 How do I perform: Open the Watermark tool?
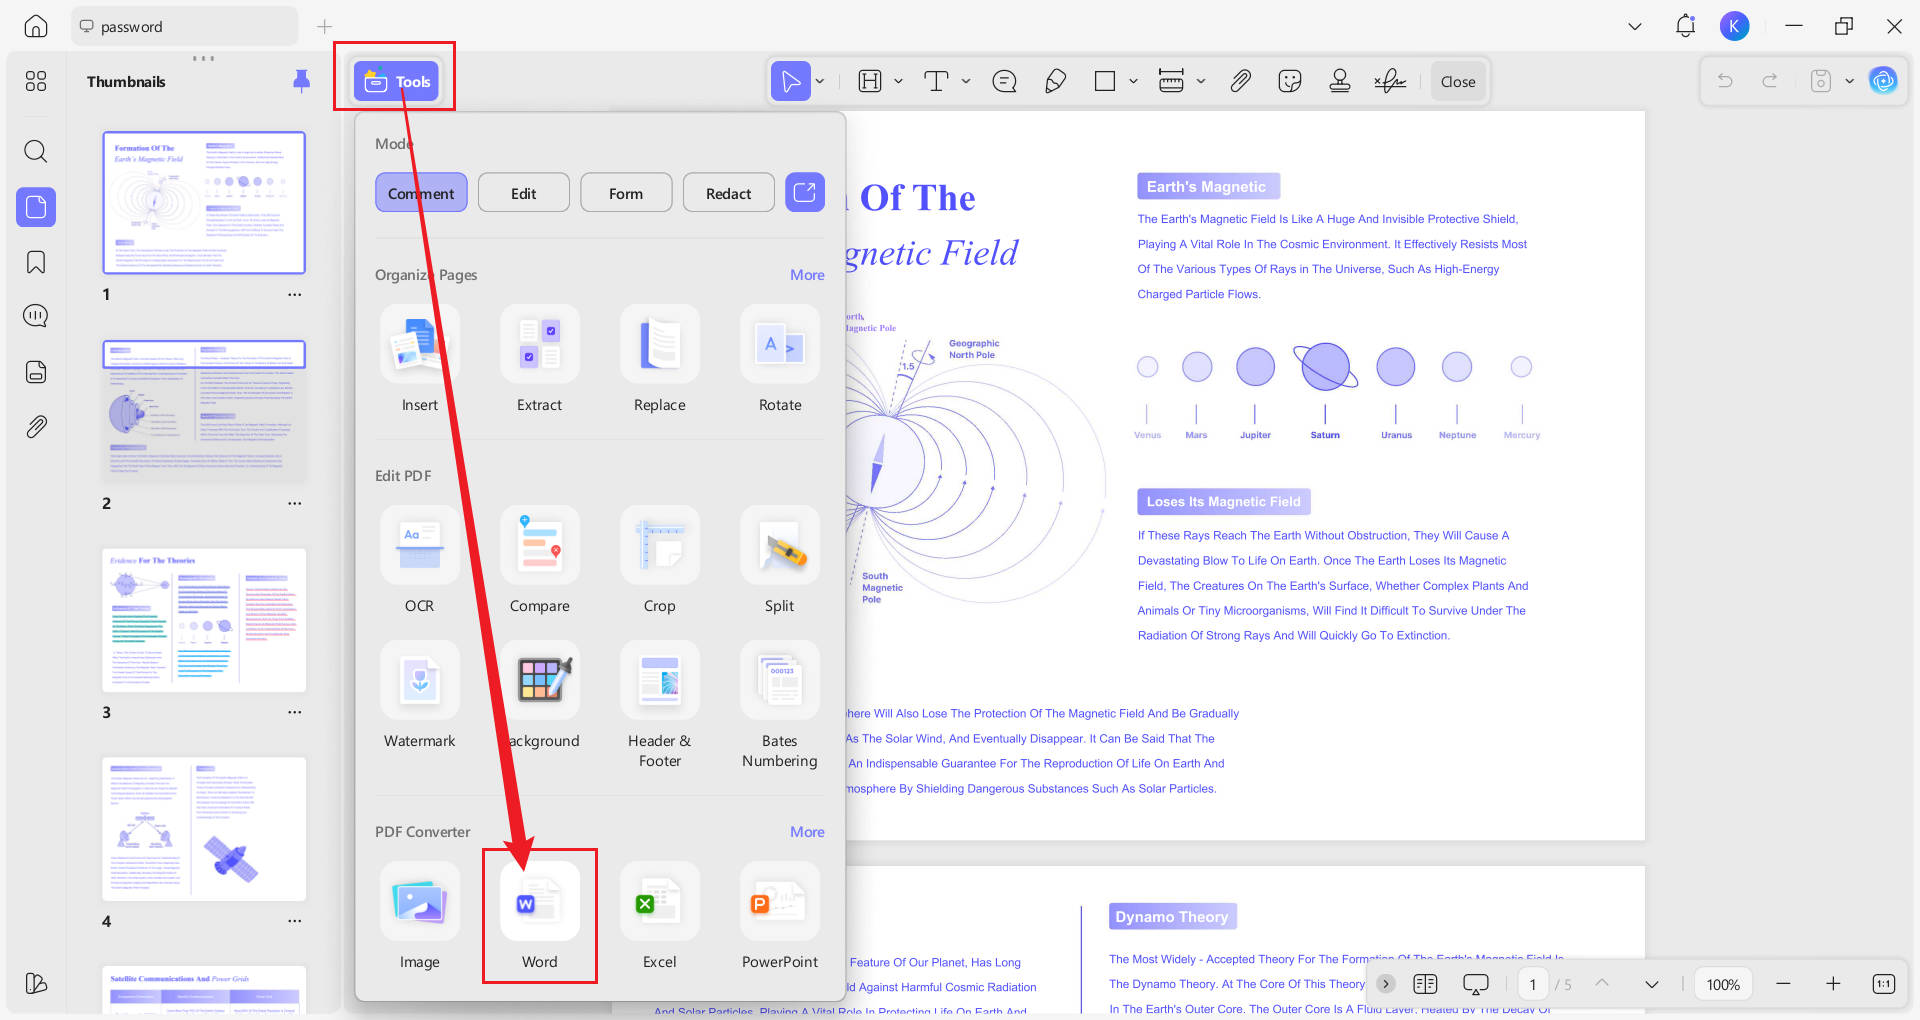pos(420,696)
